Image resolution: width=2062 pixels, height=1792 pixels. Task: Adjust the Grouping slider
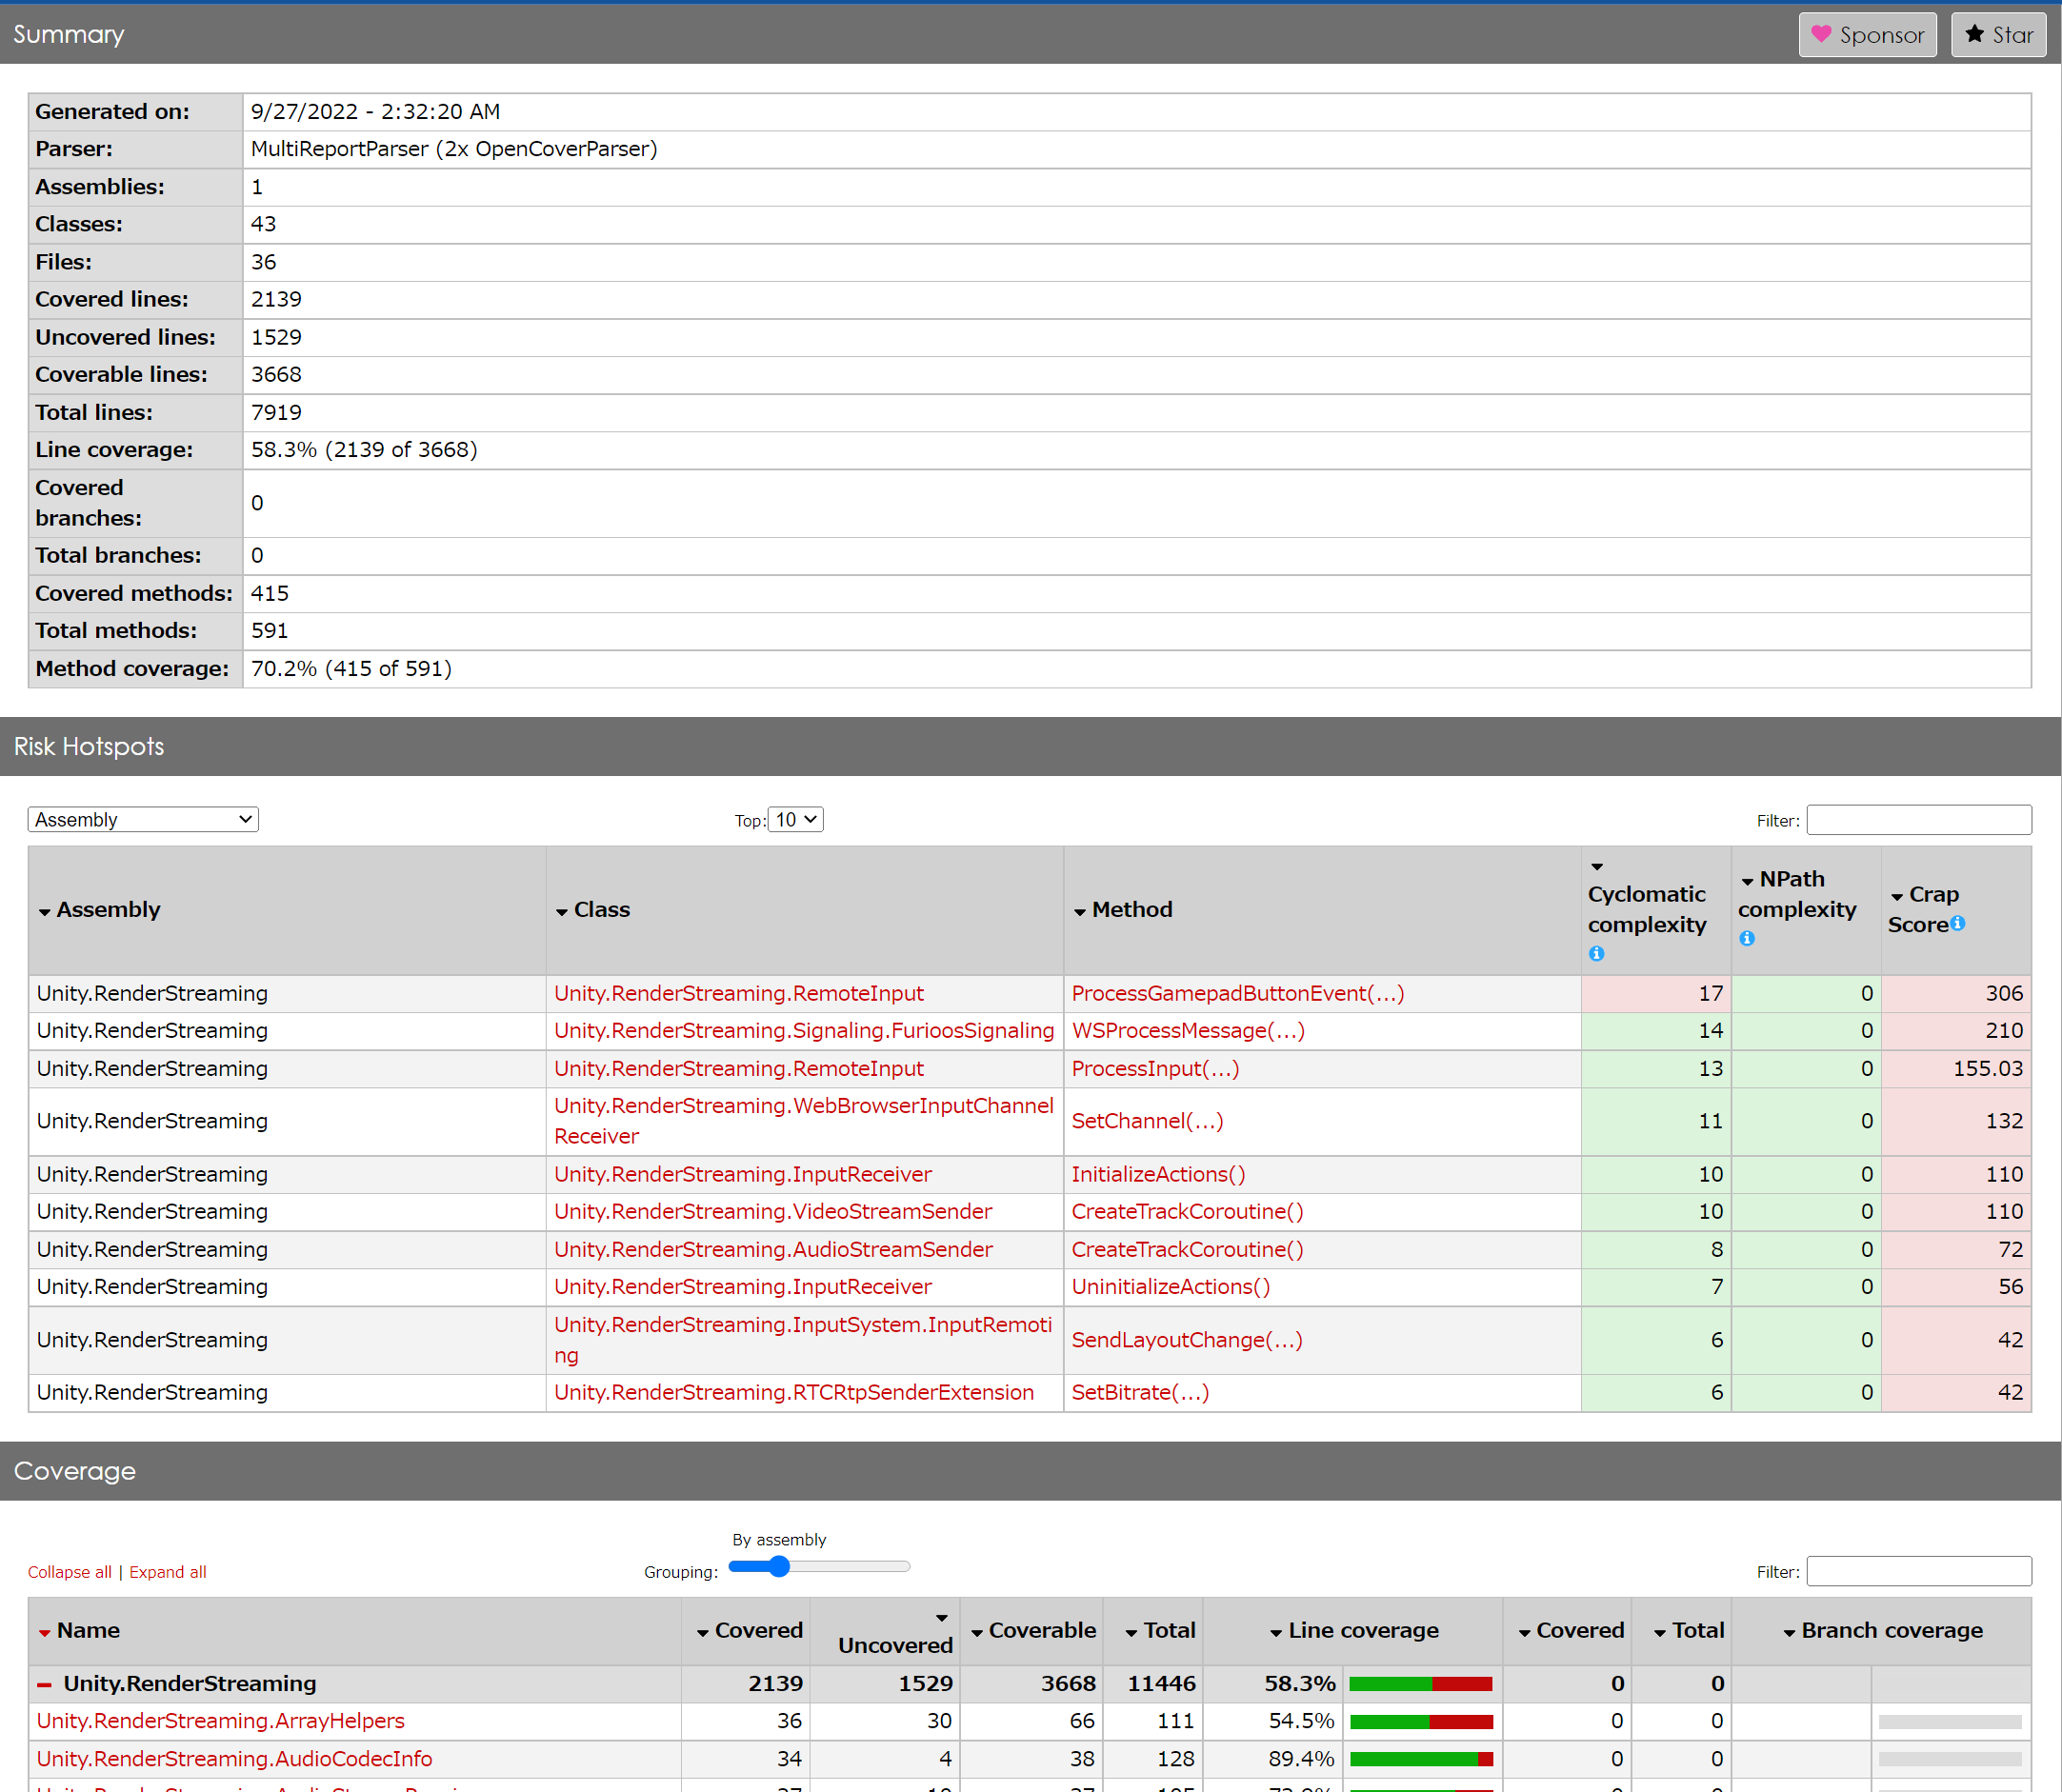[779, 1567]
